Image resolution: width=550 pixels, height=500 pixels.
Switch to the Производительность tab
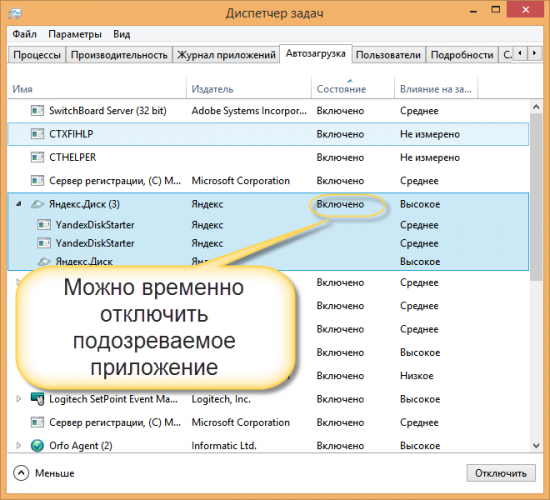[x=119, y=55]
